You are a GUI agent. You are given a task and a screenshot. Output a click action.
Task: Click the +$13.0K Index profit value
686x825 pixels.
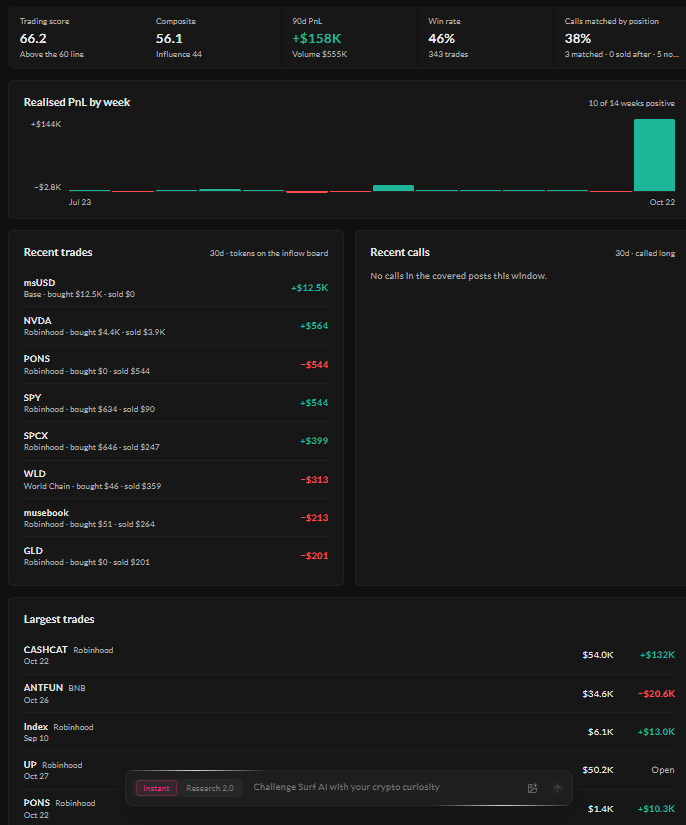(656, 732)
